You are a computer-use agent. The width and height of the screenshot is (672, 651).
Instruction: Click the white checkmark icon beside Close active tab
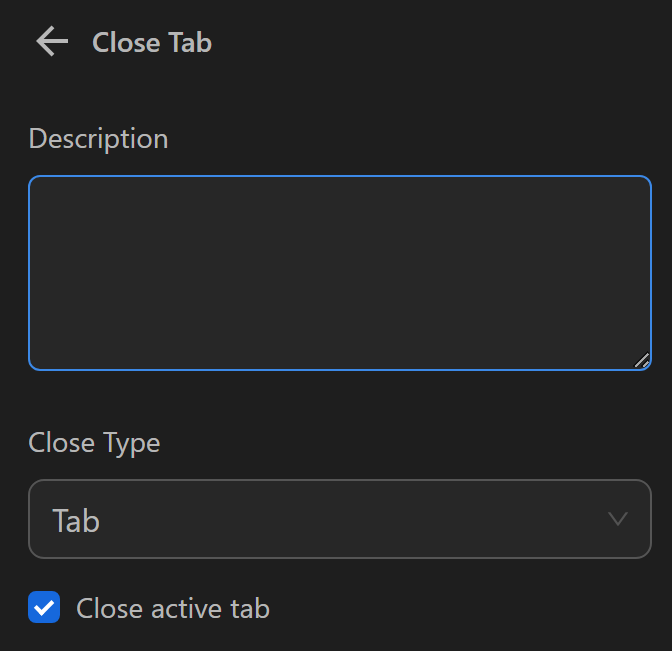point(44,608)
